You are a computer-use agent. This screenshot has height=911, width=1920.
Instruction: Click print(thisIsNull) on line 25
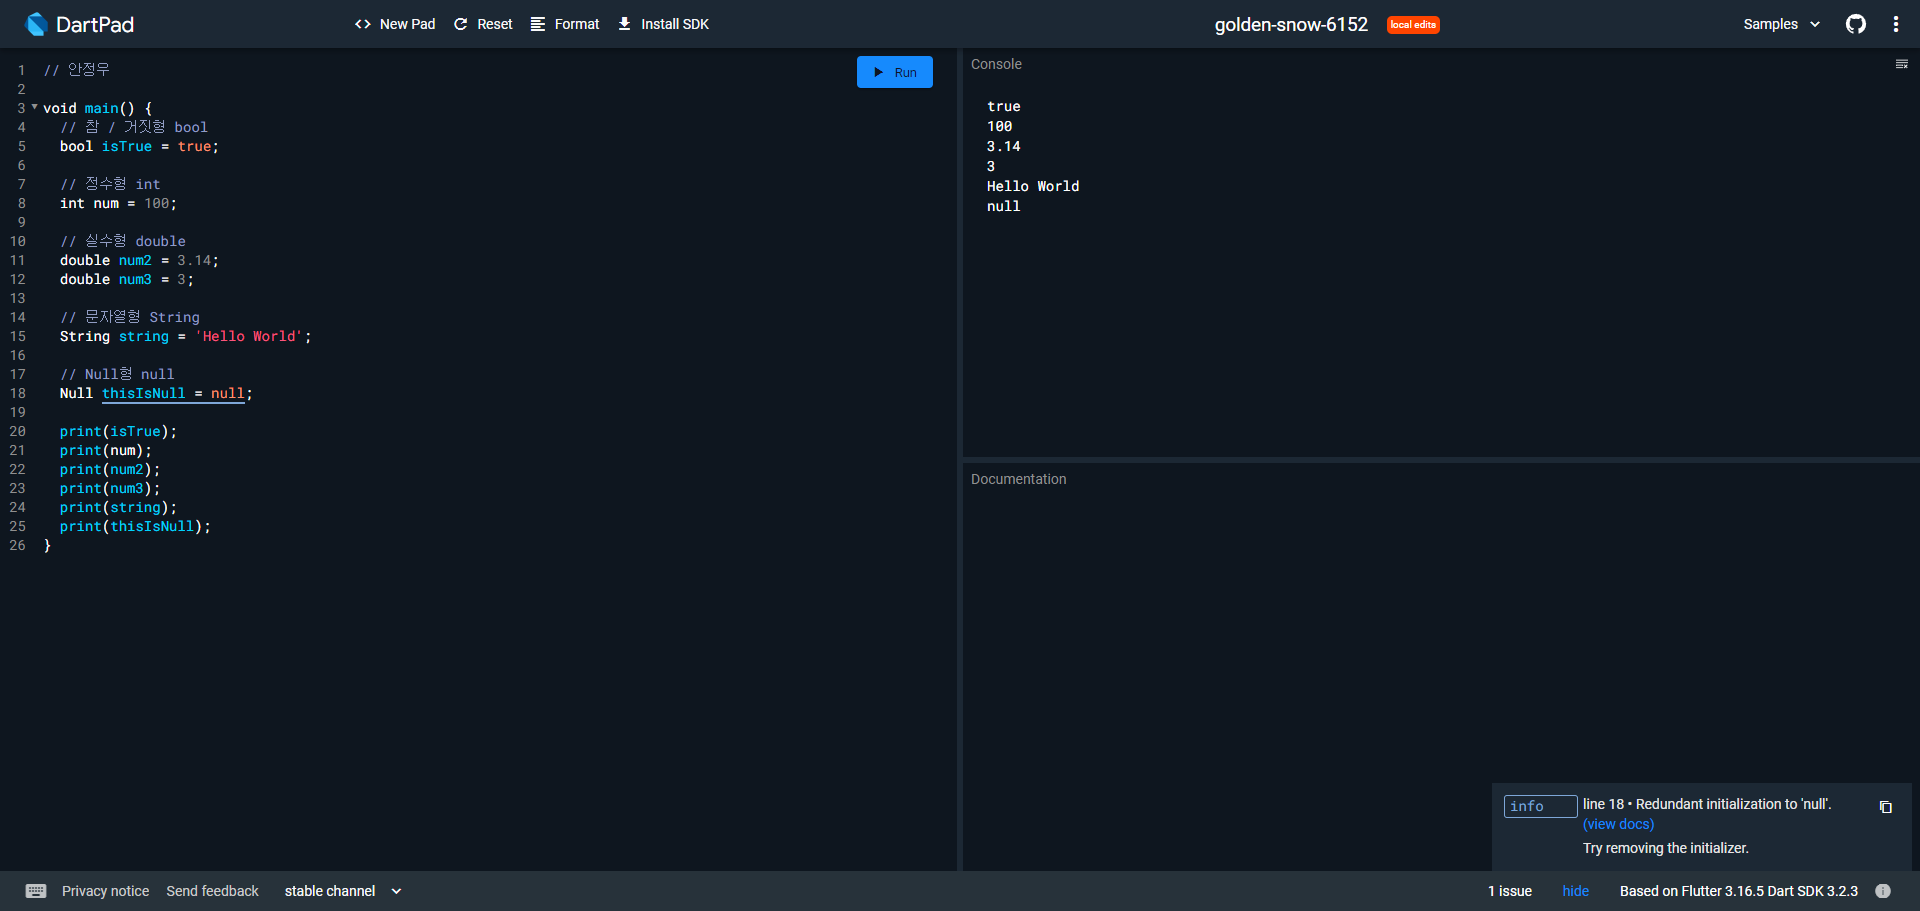[x=135, y=527]
